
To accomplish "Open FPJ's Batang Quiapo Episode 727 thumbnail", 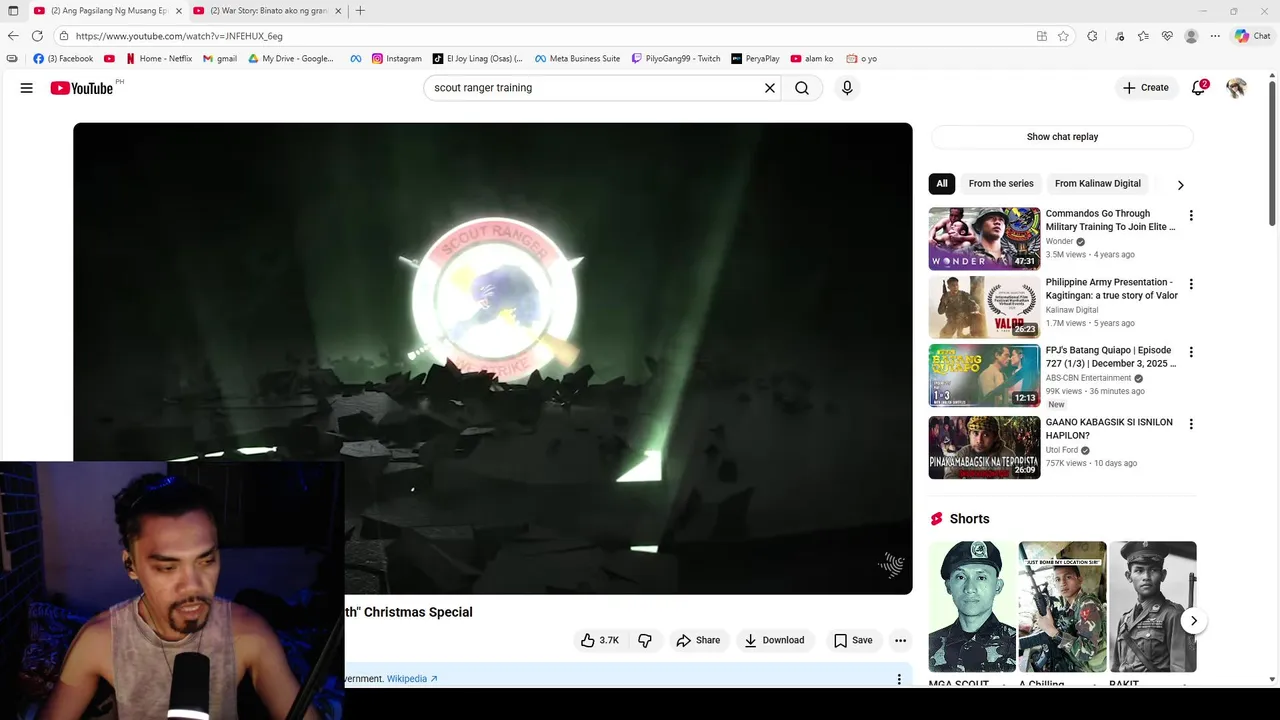I will pos(984,376).
